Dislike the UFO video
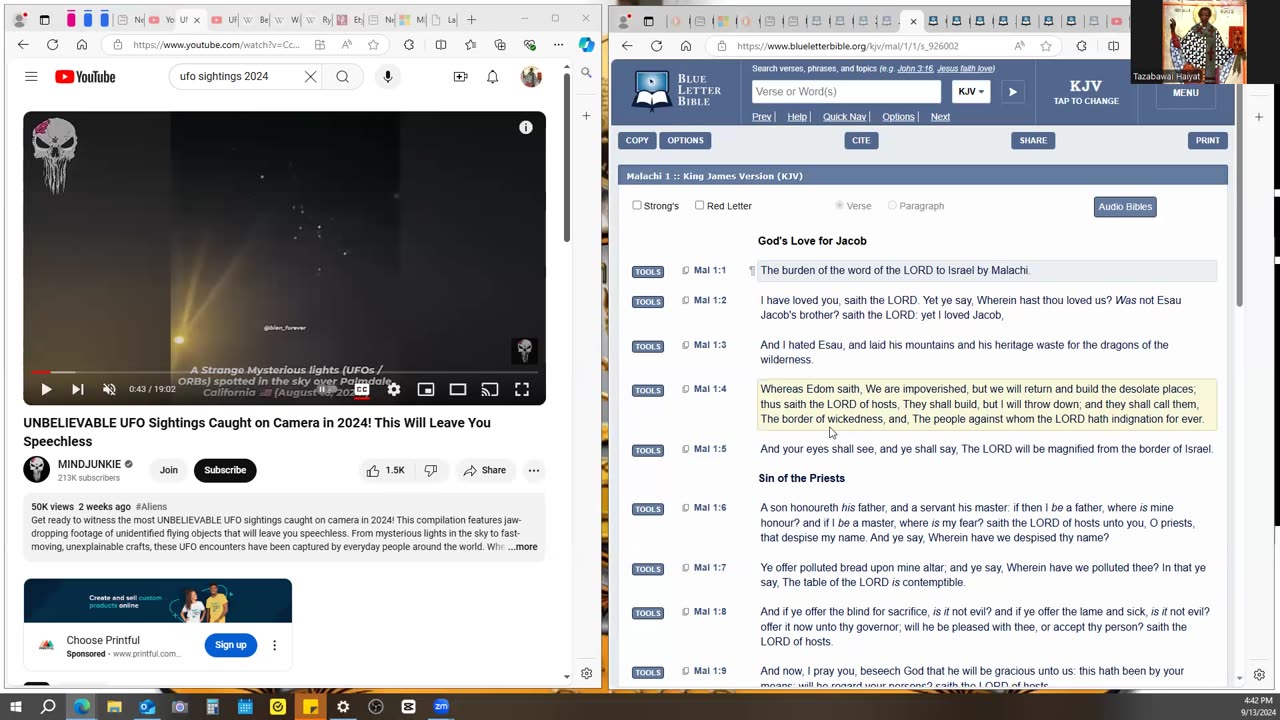The image size is (1280, 720). [x=431, y=470]
